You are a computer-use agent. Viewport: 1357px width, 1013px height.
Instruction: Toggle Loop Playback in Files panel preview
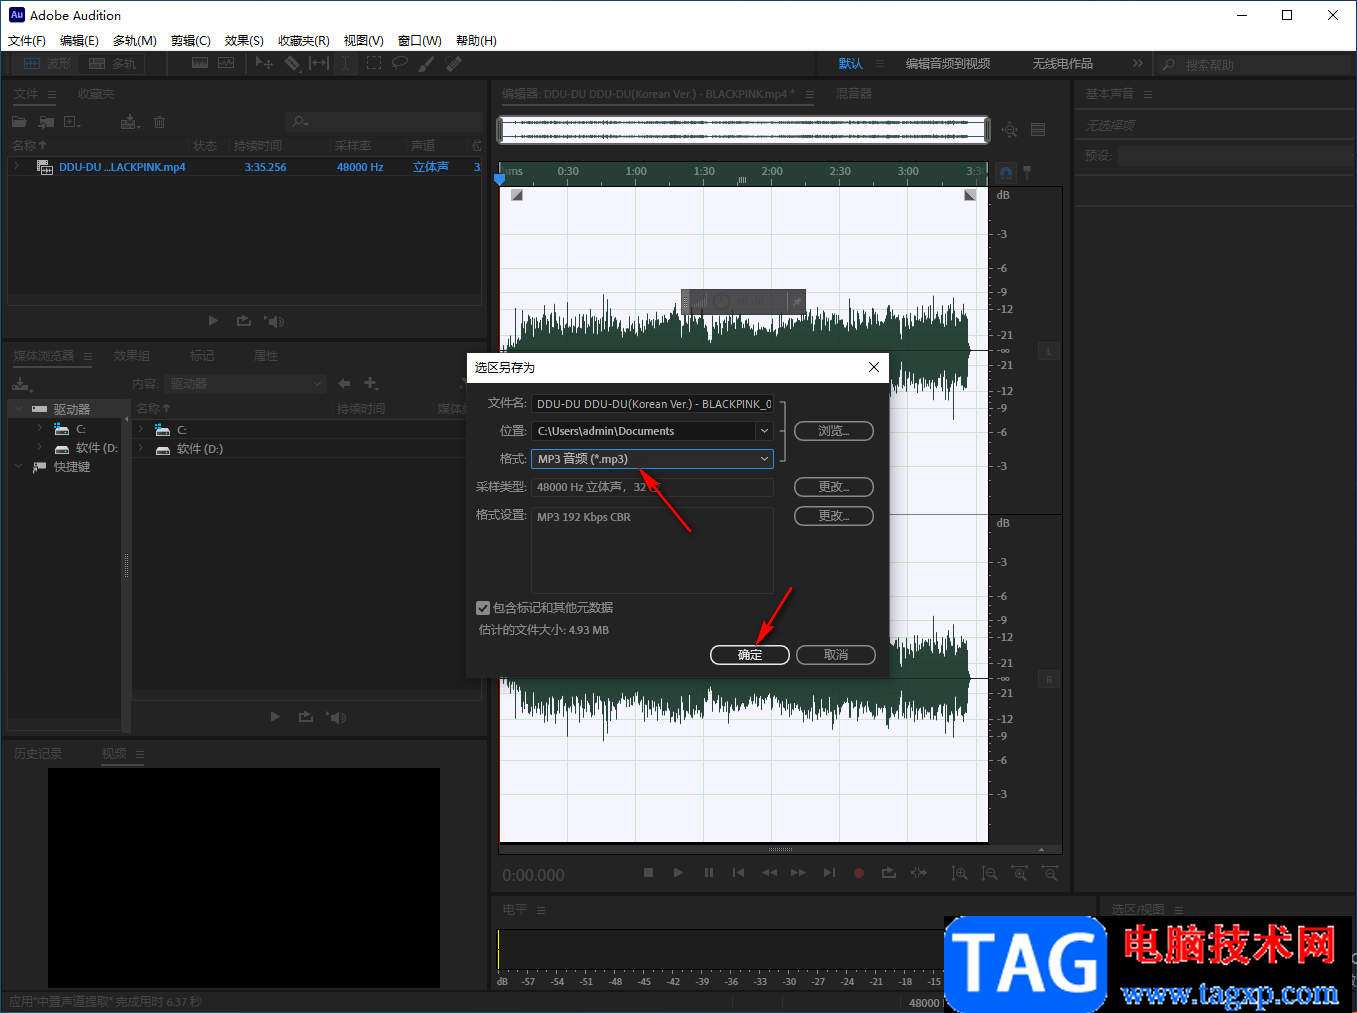point(243,321)
